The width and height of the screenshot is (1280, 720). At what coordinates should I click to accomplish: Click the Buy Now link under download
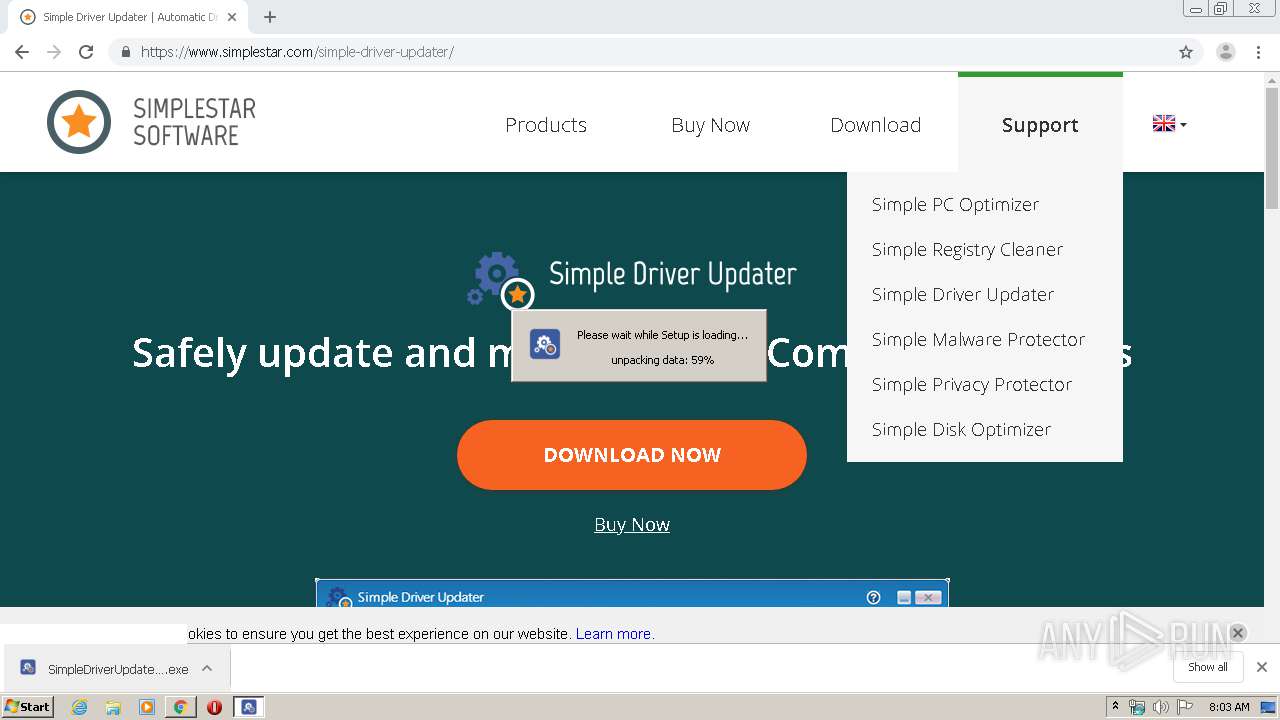pyautogui.click(x=632, y=524)
